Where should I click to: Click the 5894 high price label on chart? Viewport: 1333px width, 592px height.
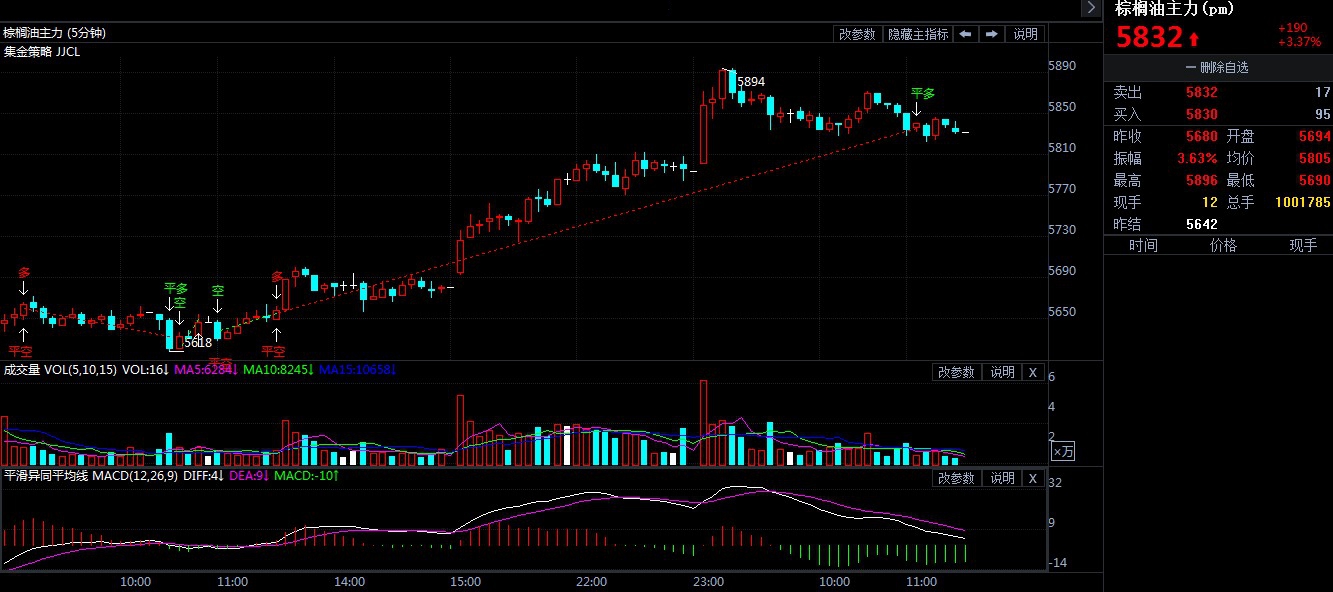point(751,82)
